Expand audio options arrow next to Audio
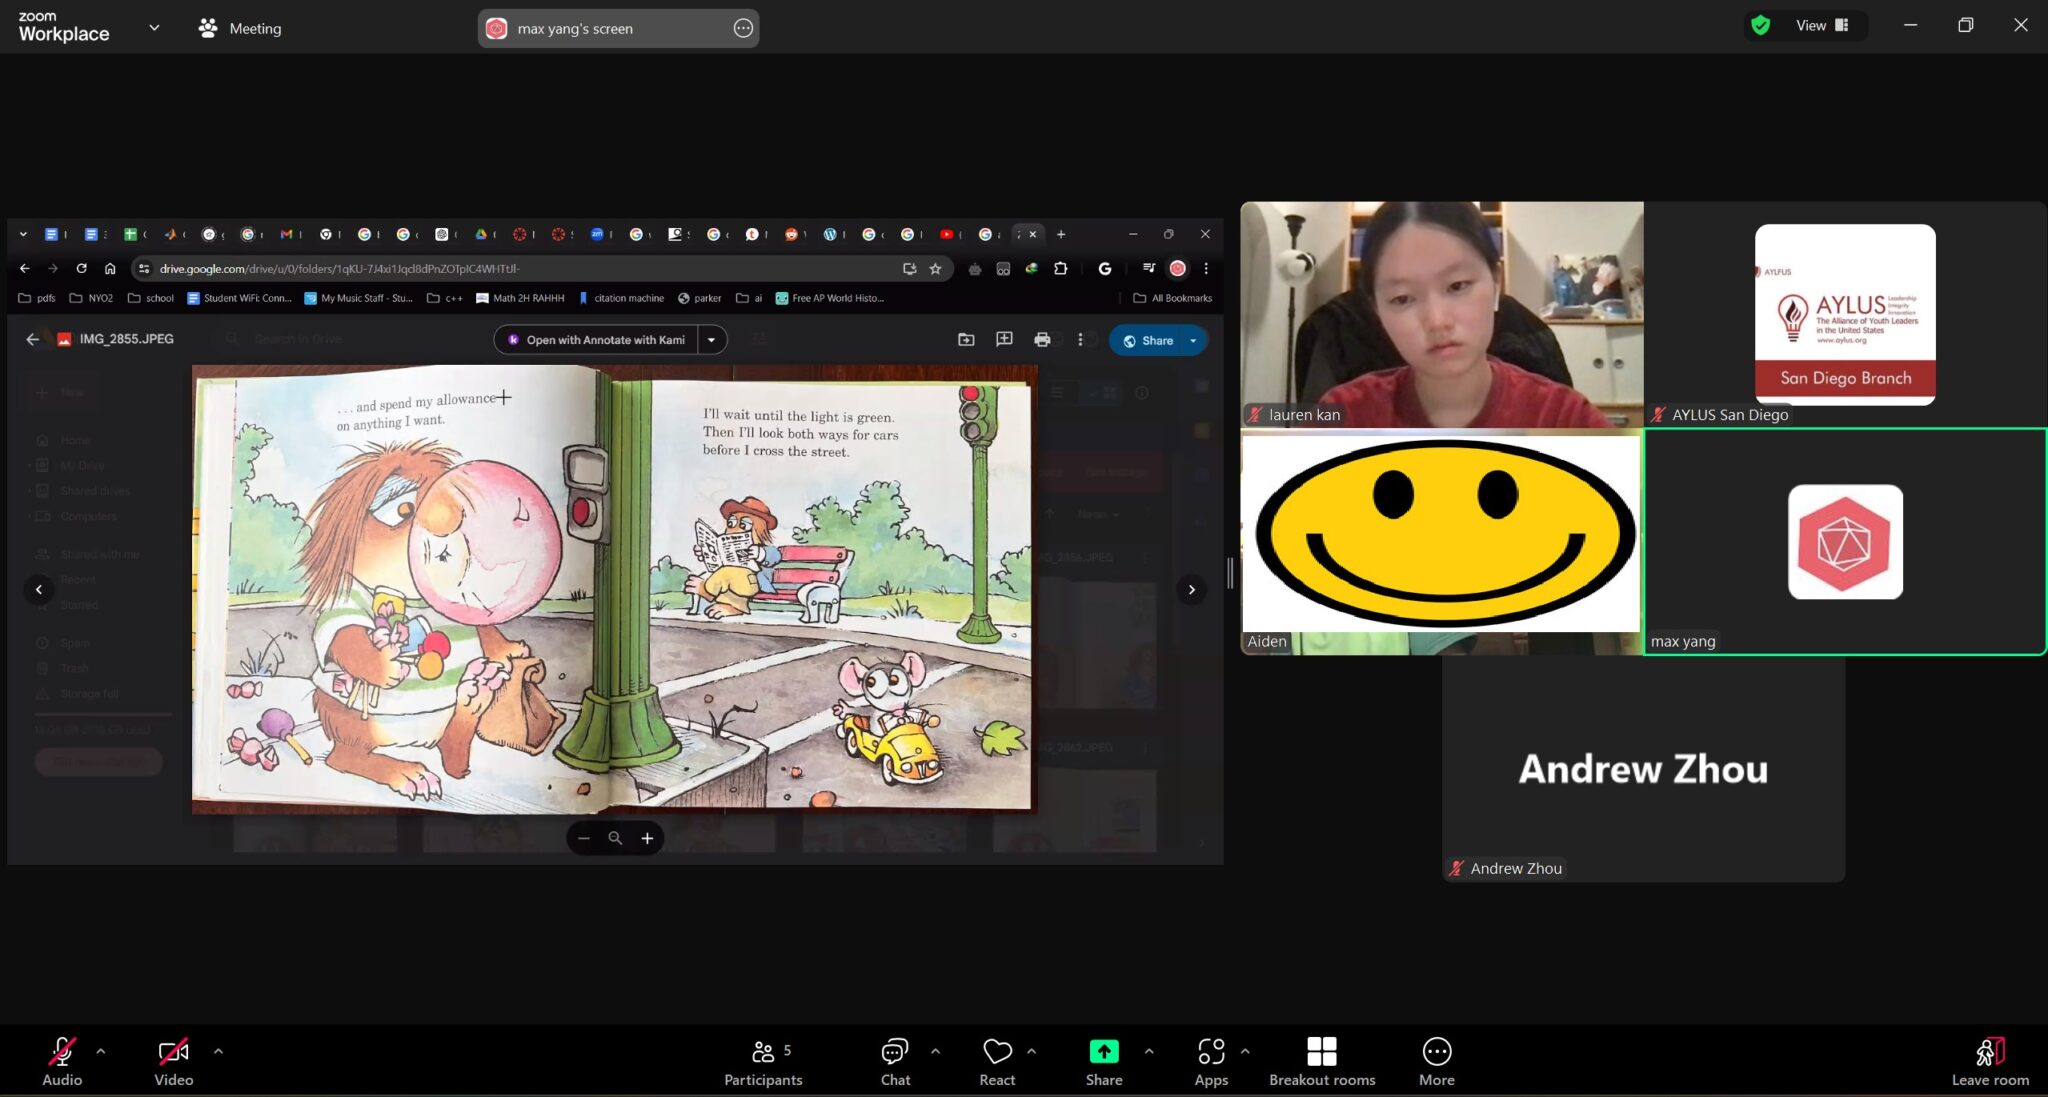This screenshot has height=1097, width=2048. tap(100, 1051)
